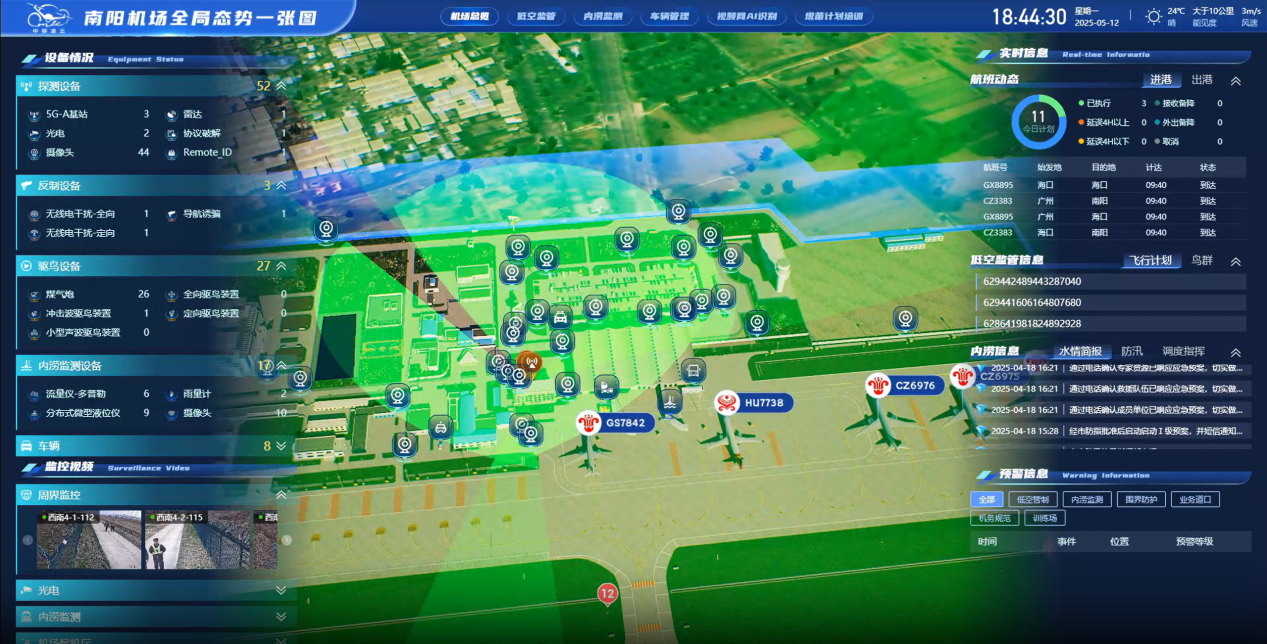Click the 驱鸟设备 section icon

(26, 266)
